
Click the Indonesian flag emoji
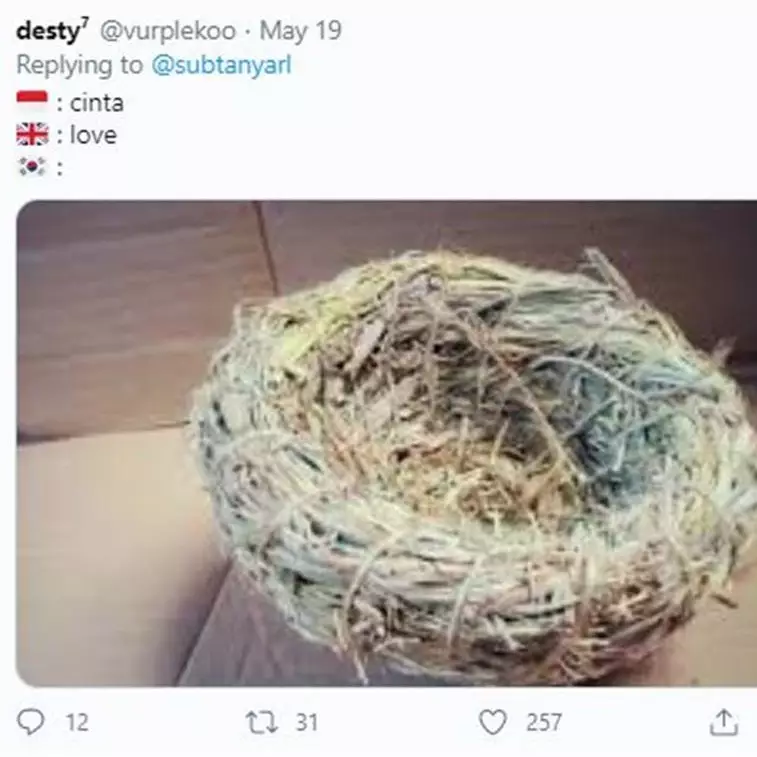click(x=32, y=102)
